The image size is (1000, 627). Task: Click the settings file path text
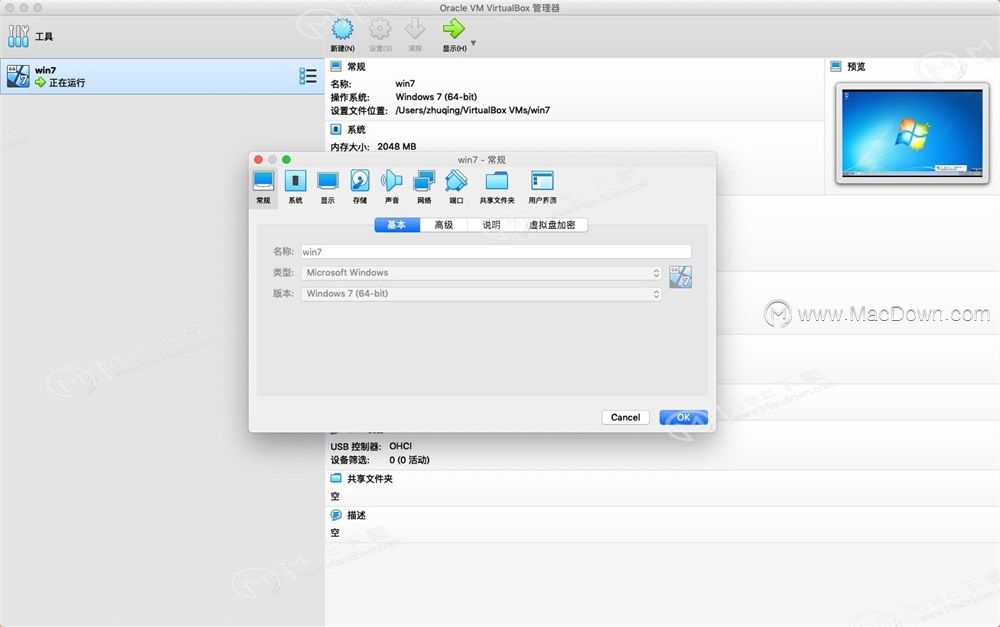tap(473, 110)
